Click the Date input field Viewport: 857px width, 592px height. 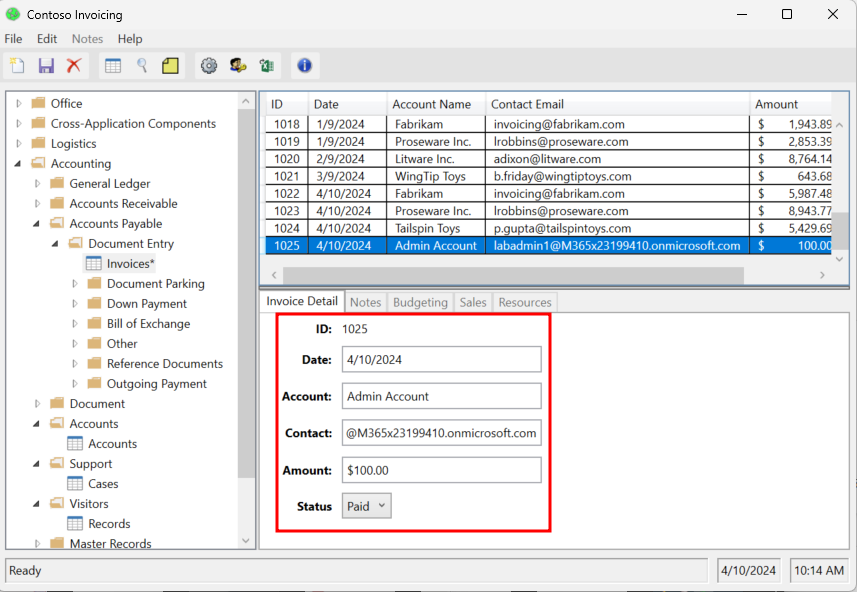pos(442,359)
